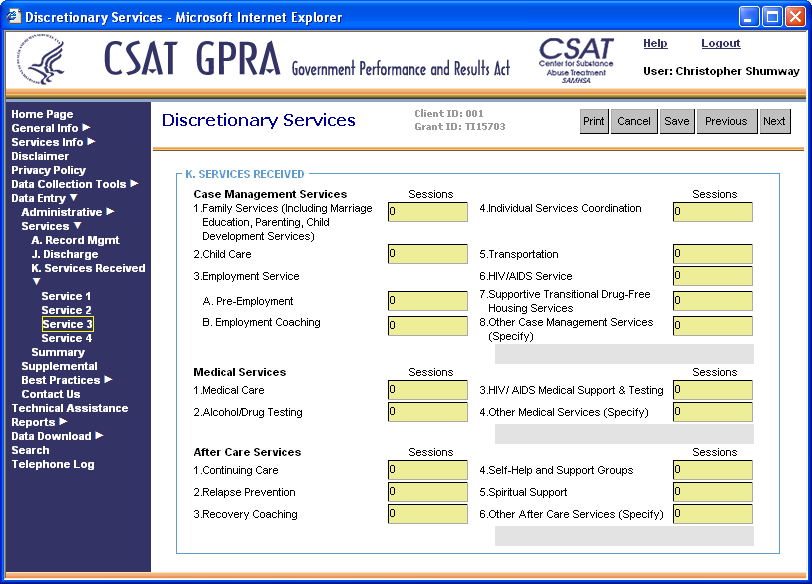Viewport: 812px width, 584px height.
Task: Go to the Next page
Action: click(x=774, y=121)
